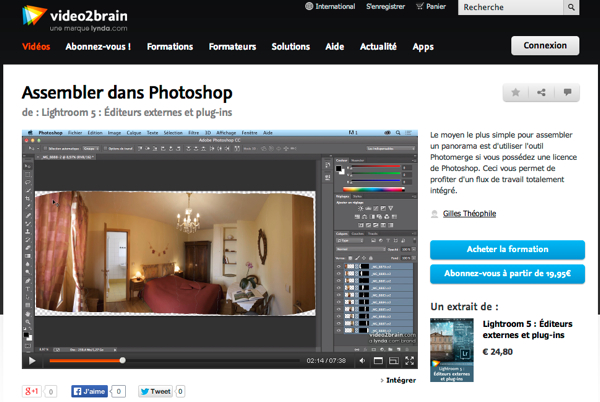Open Gilles Théophile author link

470,213
